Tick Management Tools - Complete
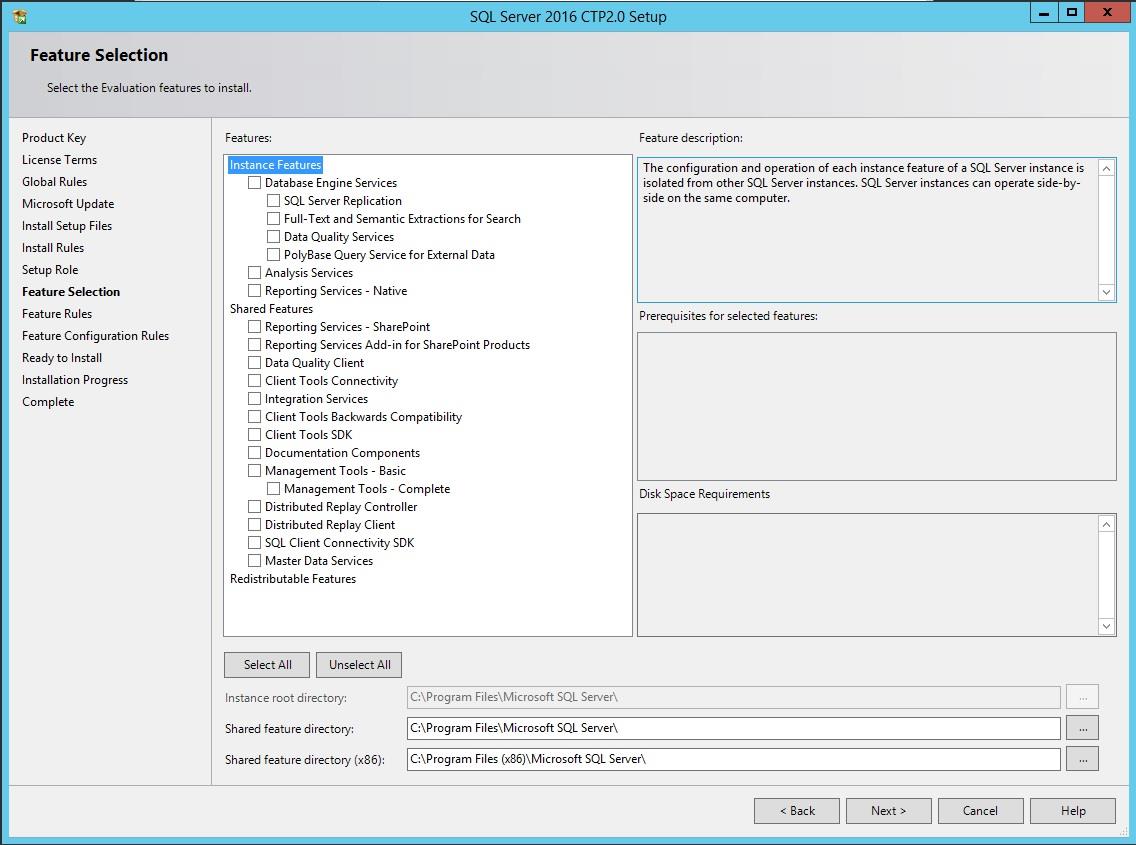Image resolution: width=1136 pixels, height=845 pixels. (x=273, y=488)
